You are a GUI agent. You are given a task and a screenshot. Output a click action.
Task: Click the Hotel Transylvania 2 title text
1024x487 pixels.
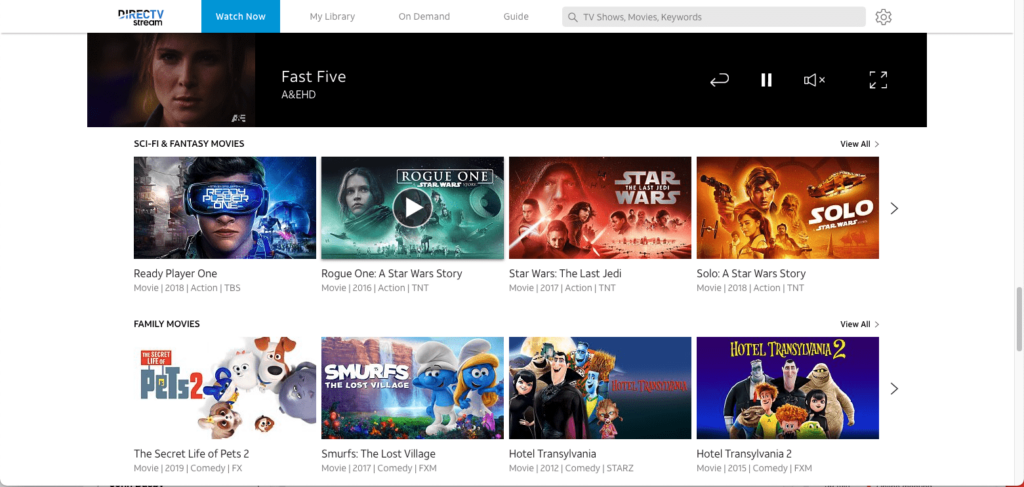pos(744,454)
